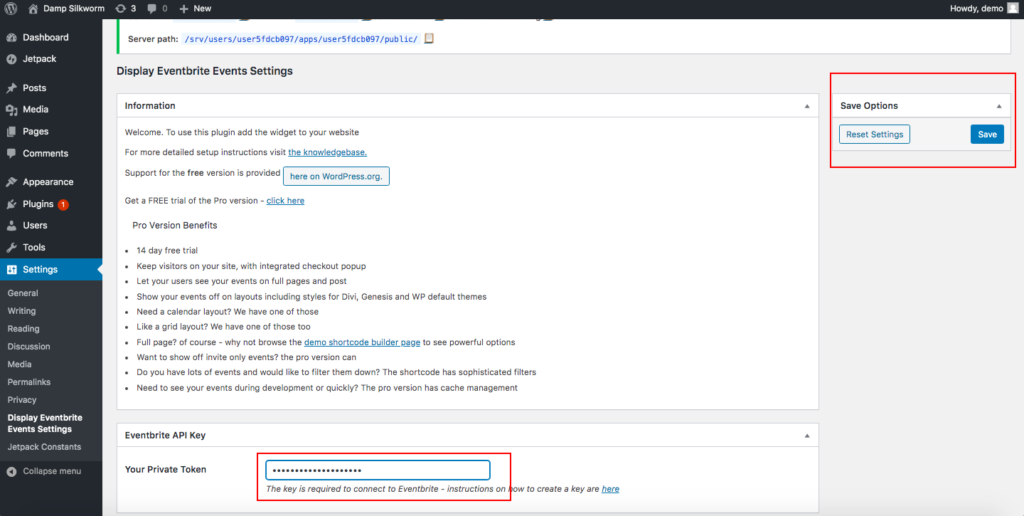This screenshot has height=516, width=1024.
Task: Collapse the Save Options panel
Action: 999,106
